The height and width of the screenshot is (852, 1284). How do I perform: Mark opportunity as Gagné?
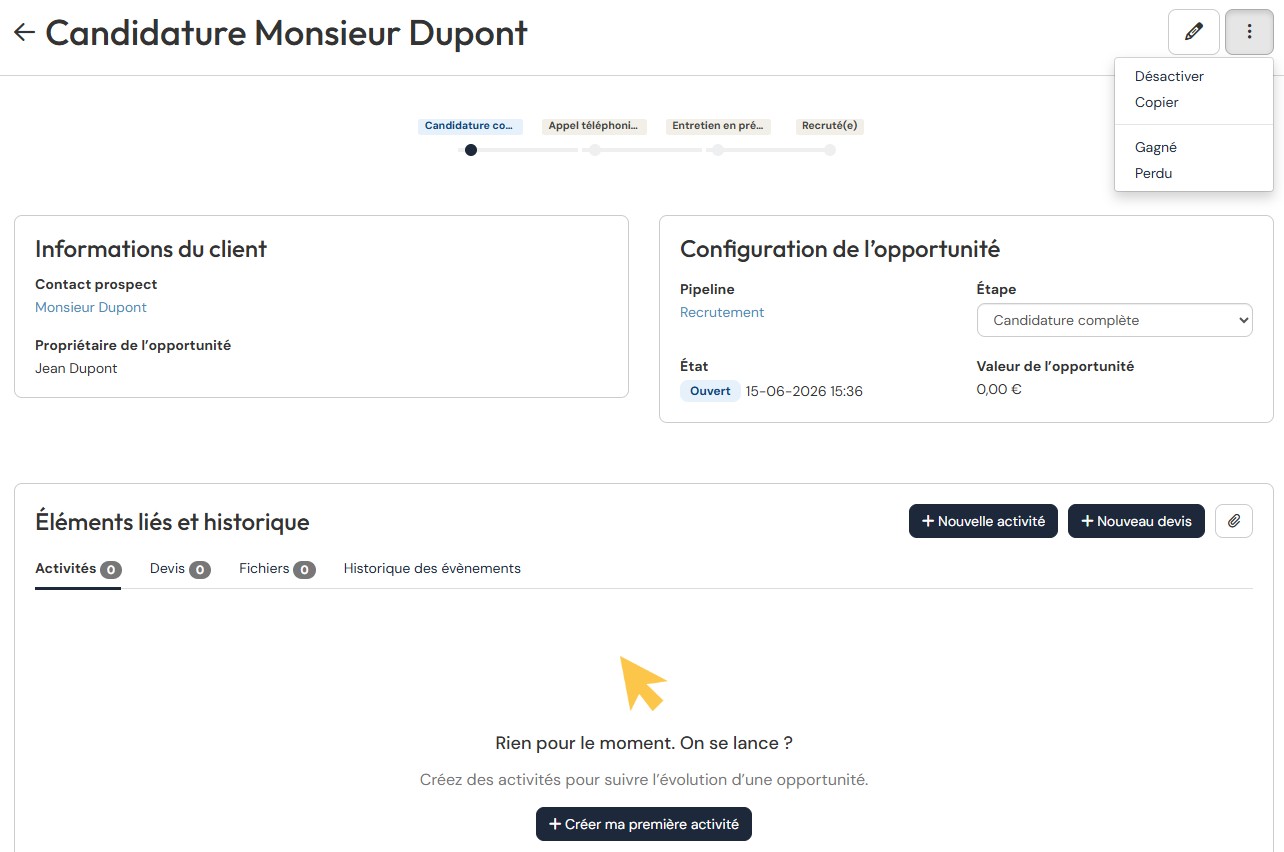tap(1155, 147)
